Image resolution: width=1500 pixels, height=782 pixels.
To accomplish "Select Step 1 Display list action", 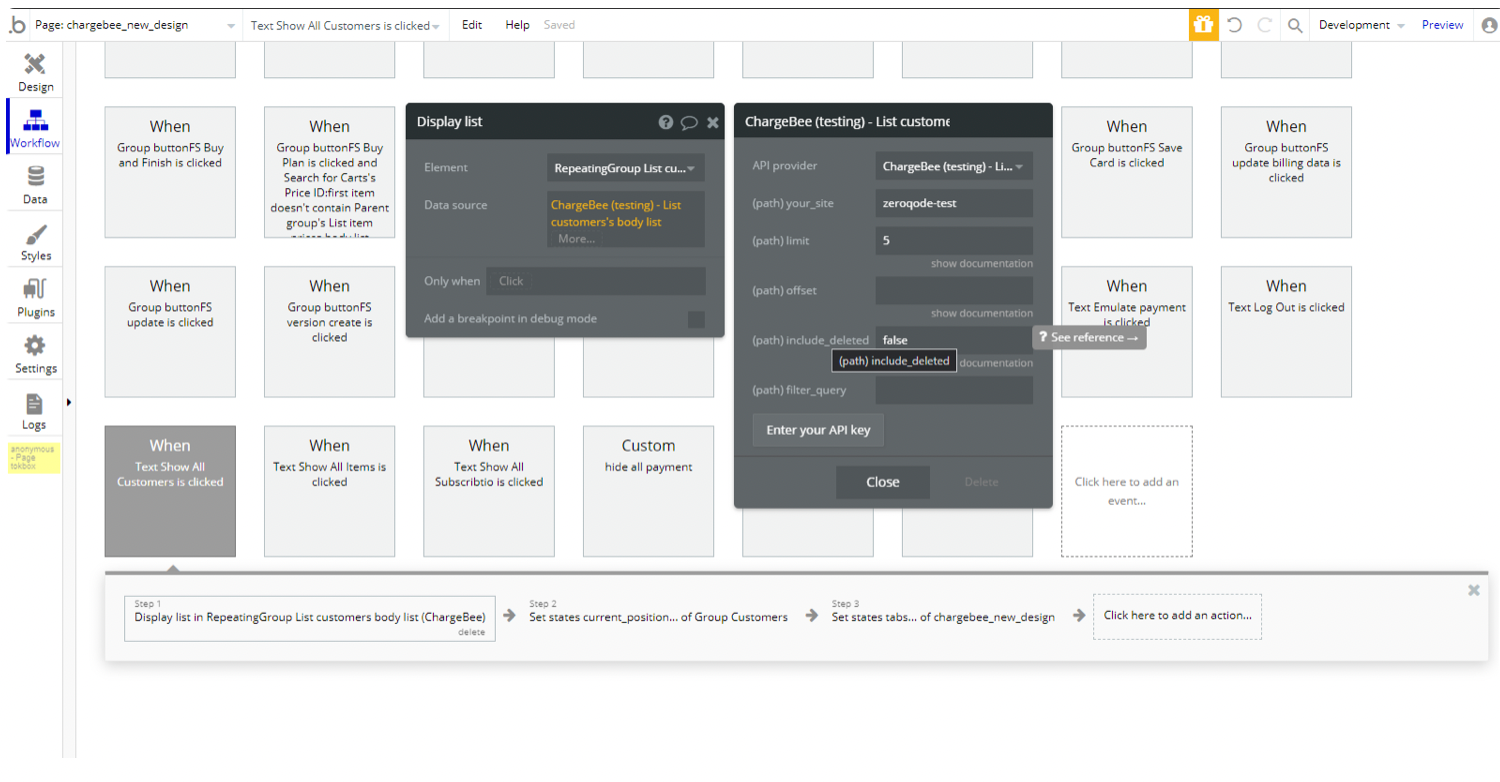I will click(x=310, y=618).
